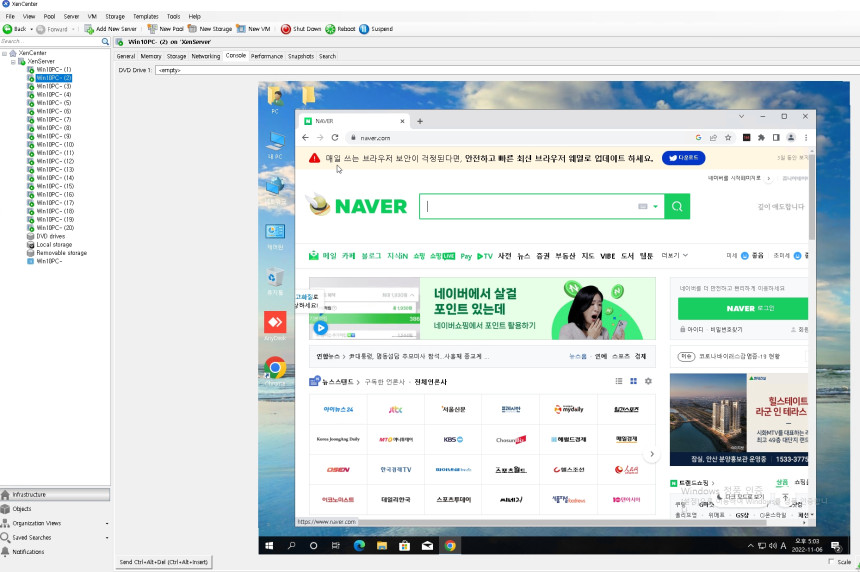
Task: Open Microsoft Store from VM taskbar
Action: pos(405,546)
